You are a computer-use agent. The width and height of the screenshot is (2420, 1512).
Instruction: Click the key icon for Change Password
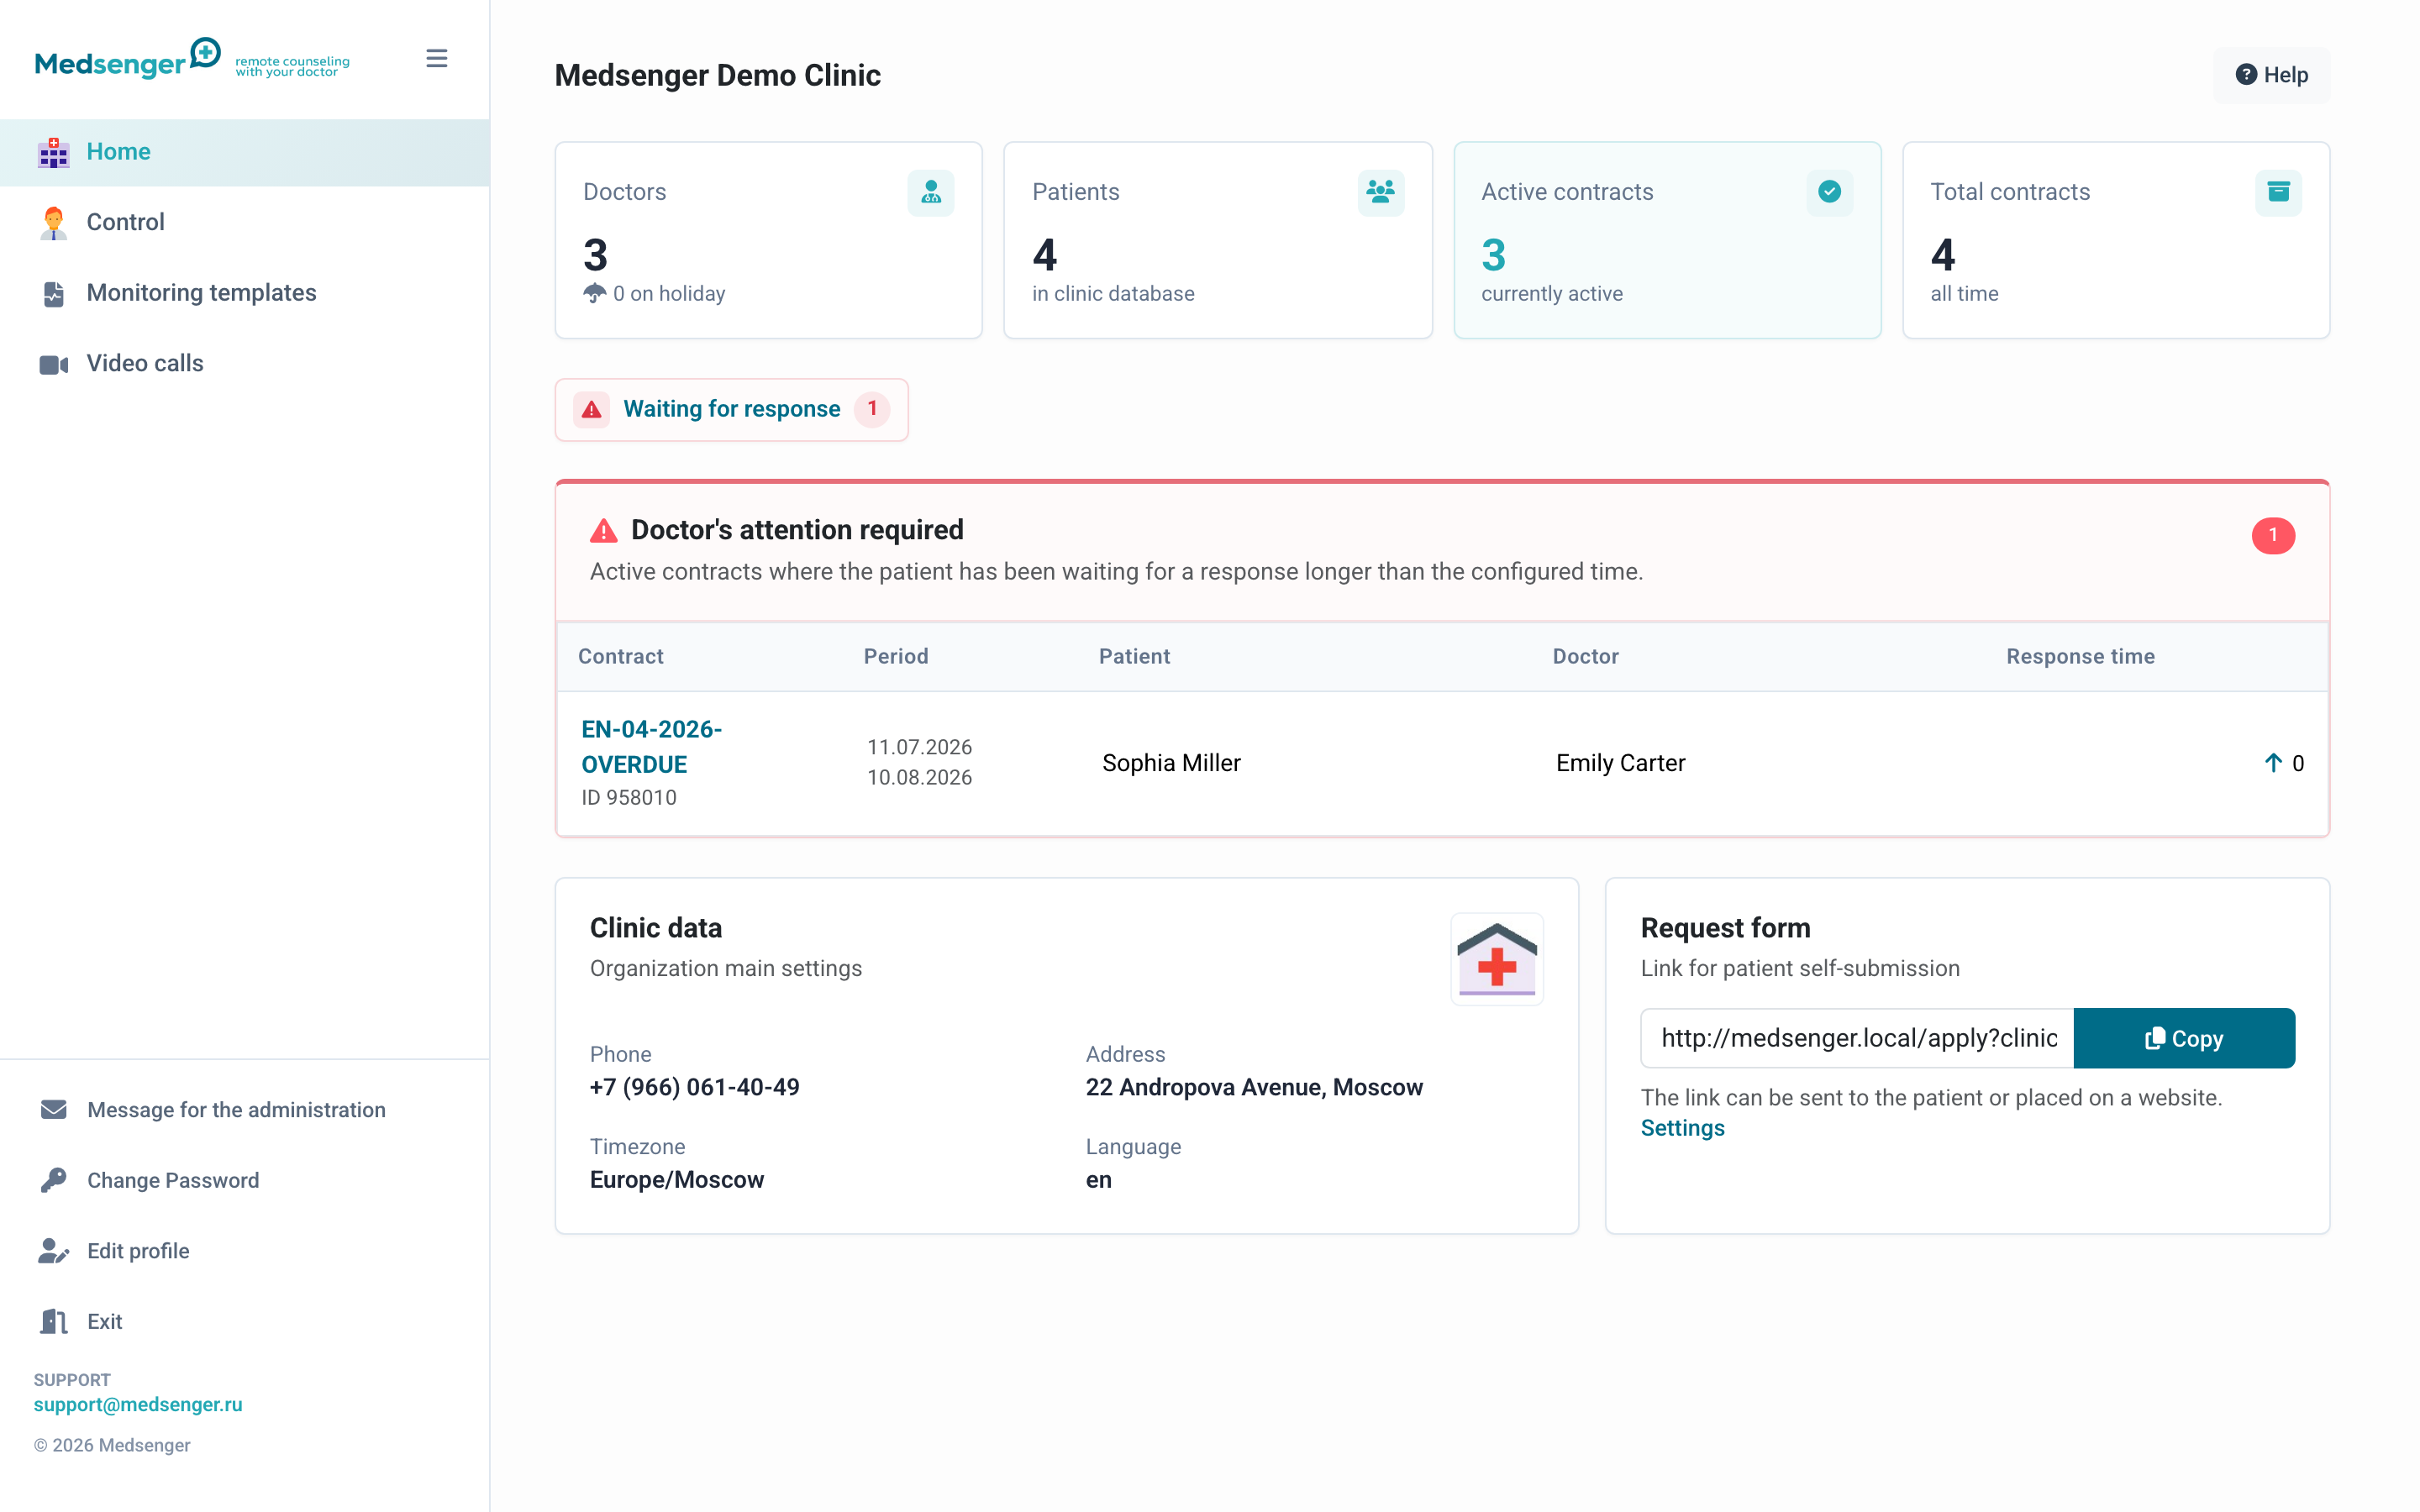(54, 1181)
